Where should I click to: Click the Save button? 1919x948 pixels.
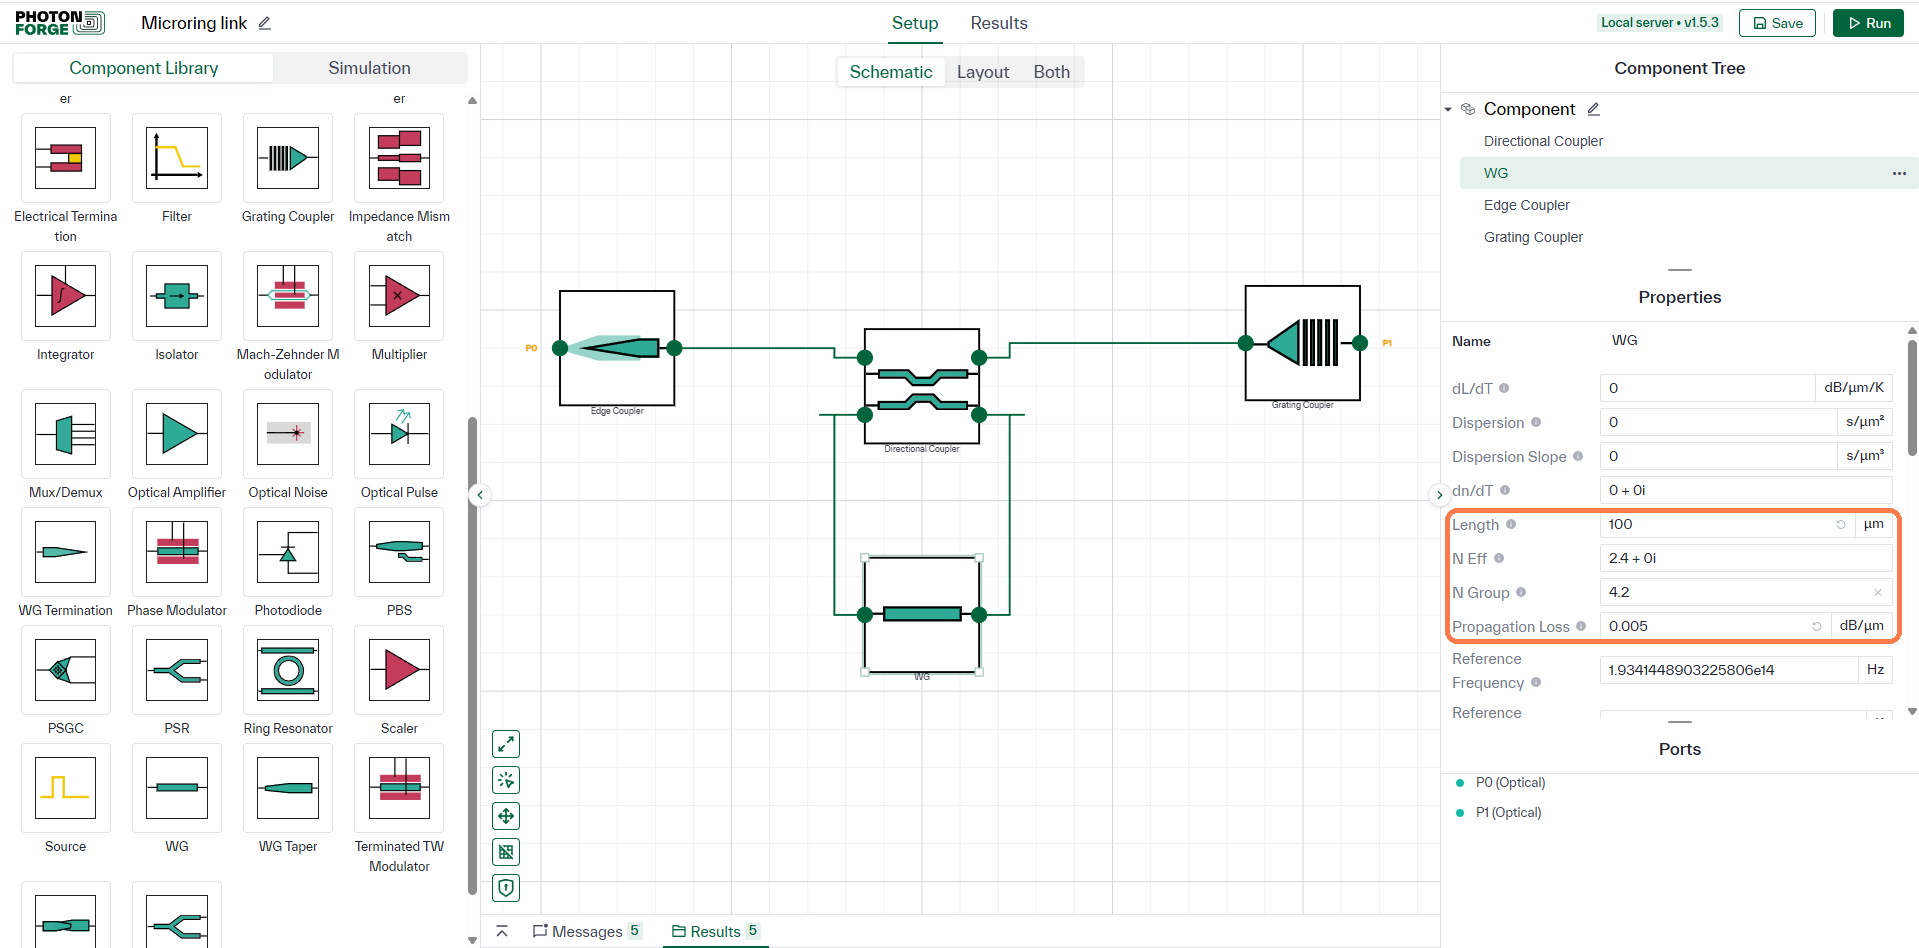(x=1777, y=23)
